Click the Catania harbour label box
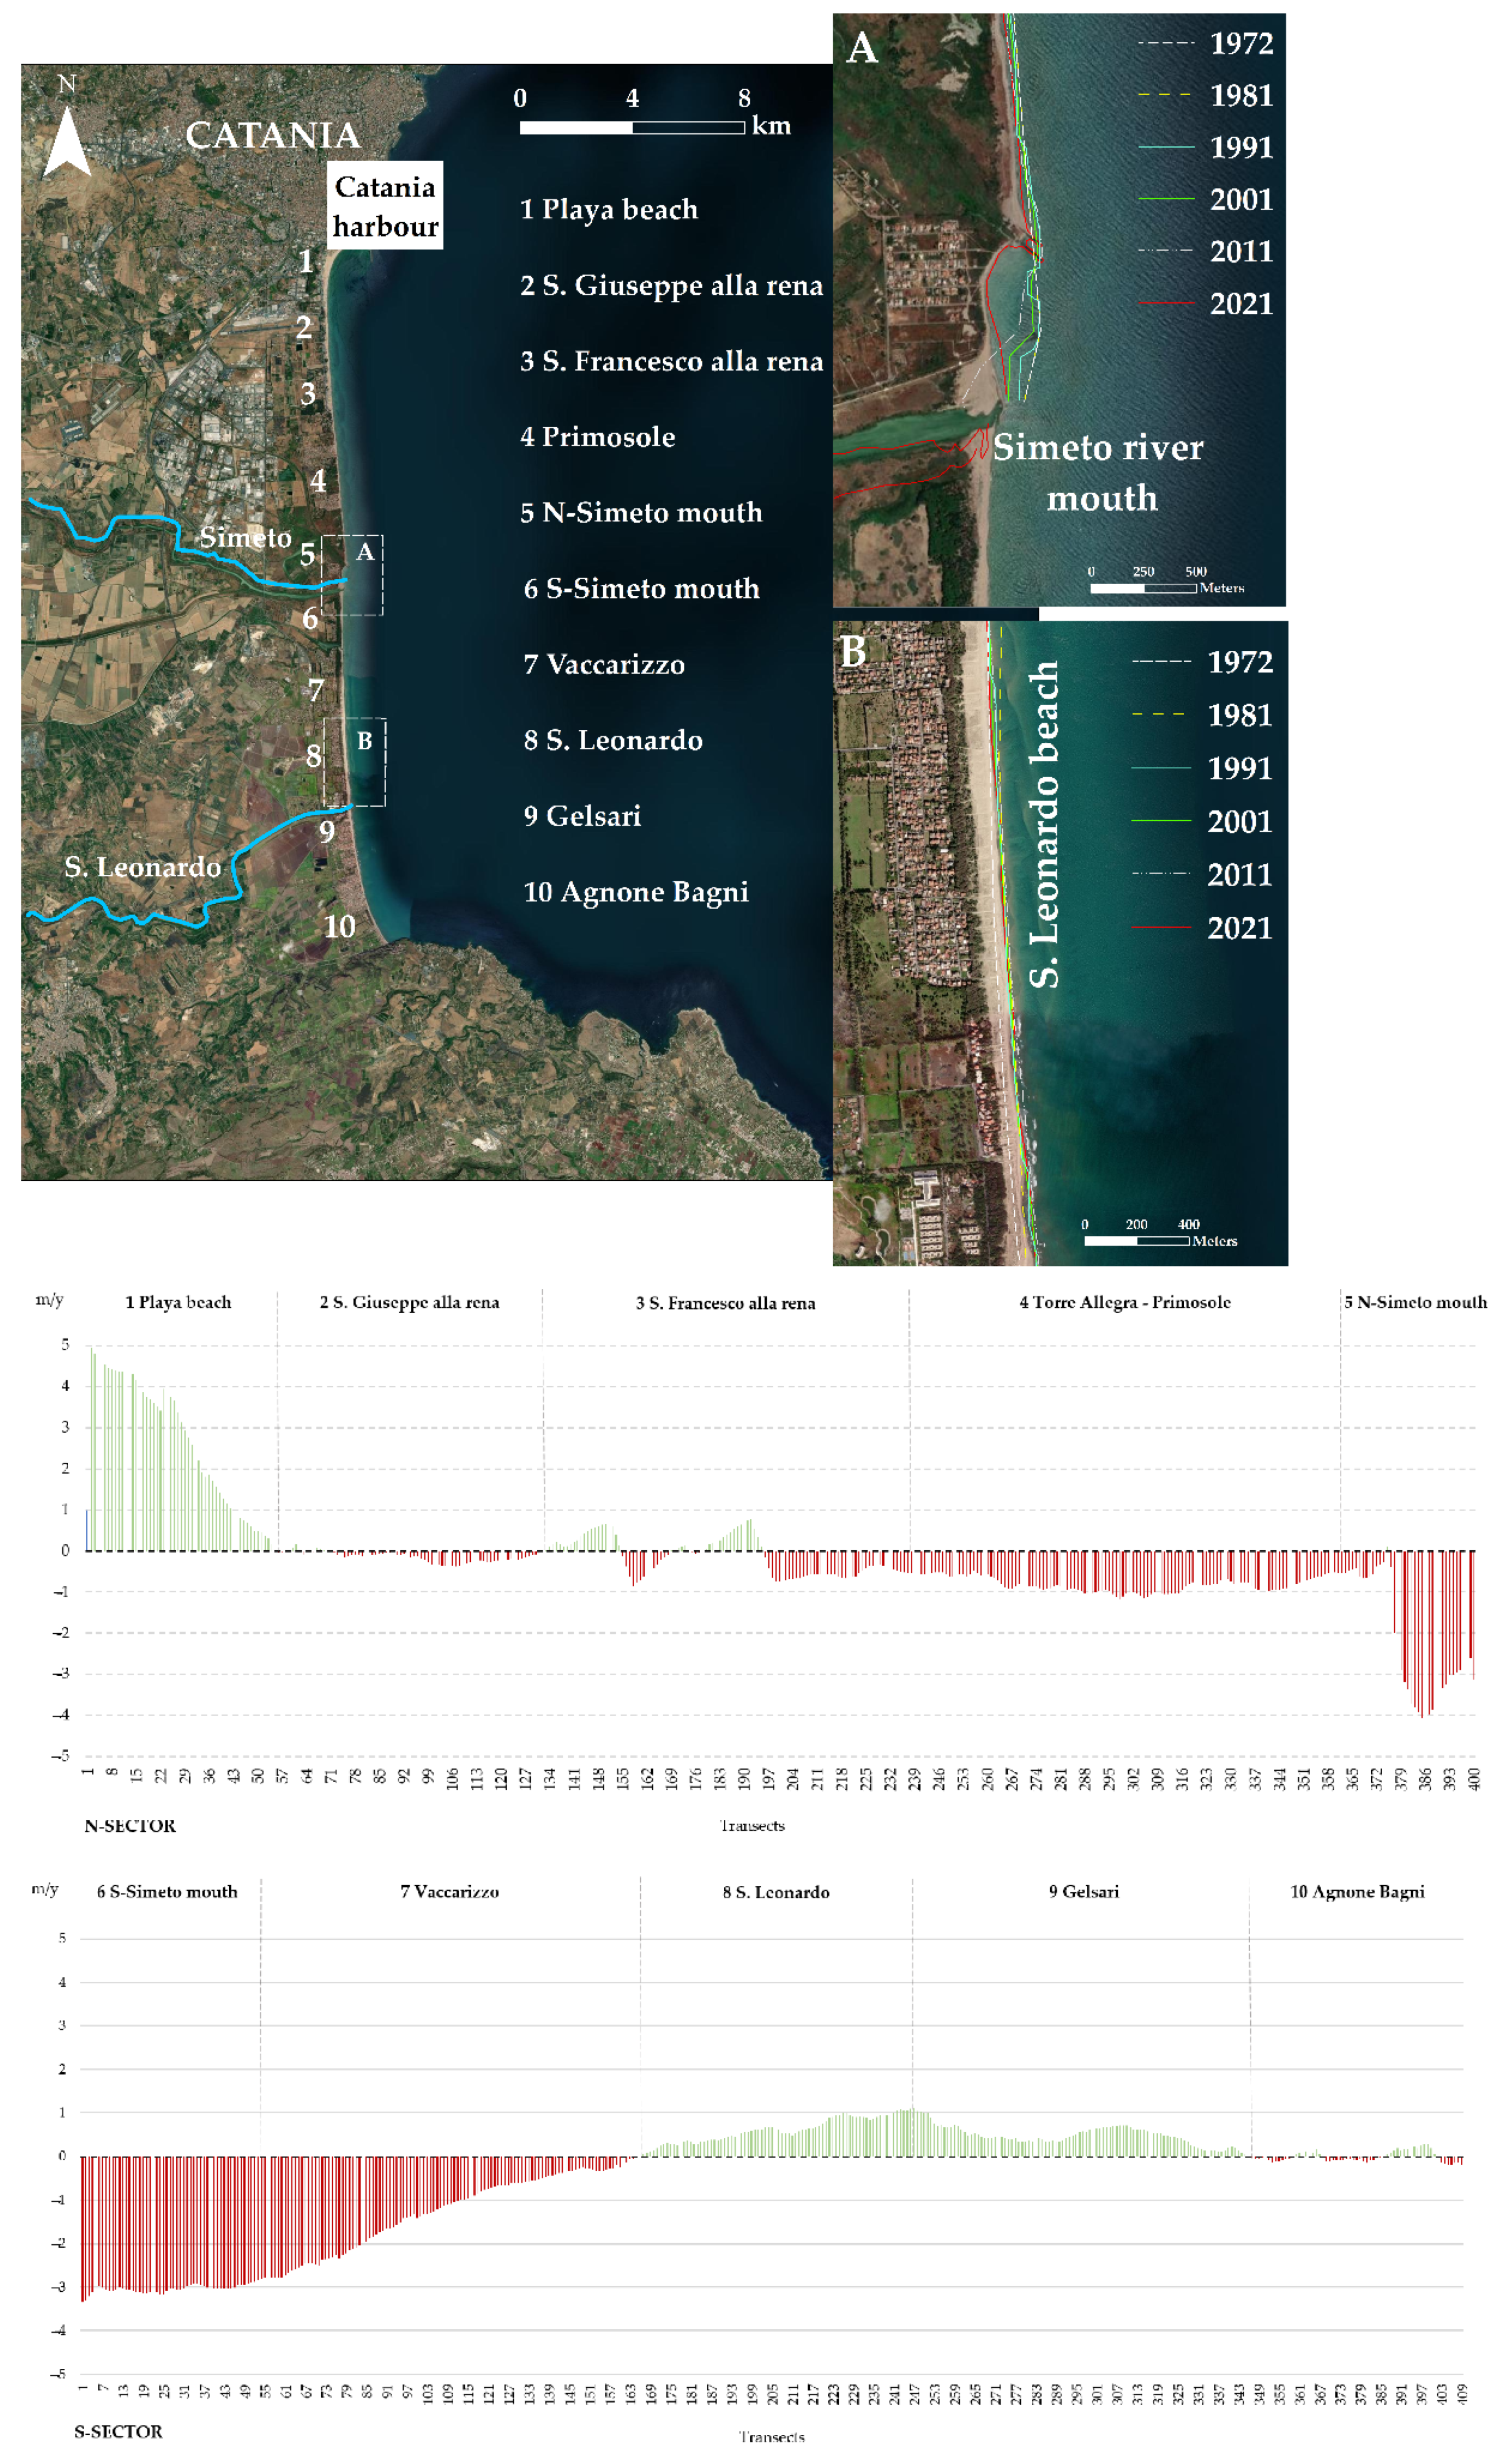This screenshot has width=1512, height=2459. [x=385, y=206]
